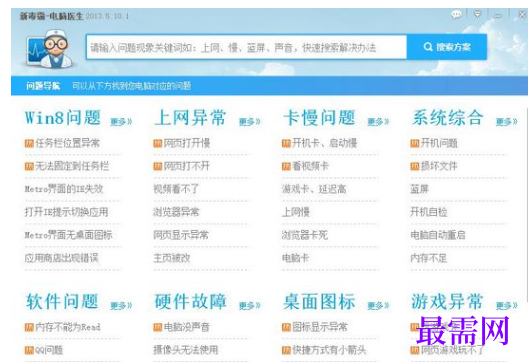Viewport: 528px width, 362px height.
Task: Open the 打开IE提示切换应用 entry
Action: pos(66,212)
